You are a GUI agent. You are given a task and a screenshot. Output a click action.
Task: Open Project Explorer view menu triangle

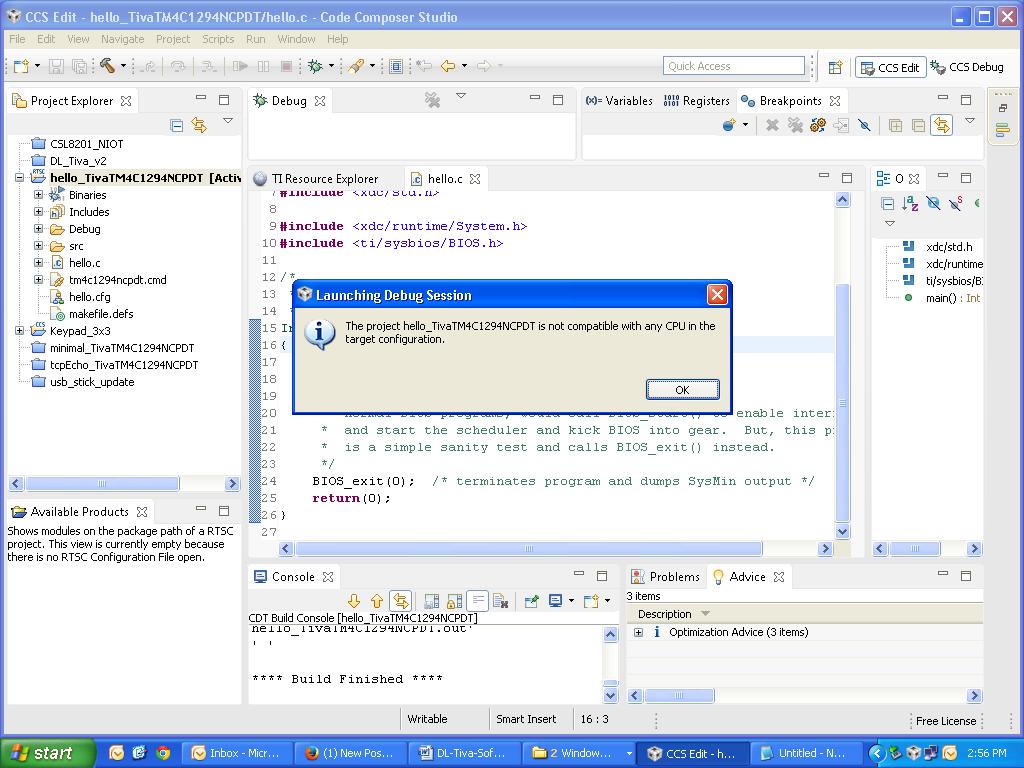228,121
